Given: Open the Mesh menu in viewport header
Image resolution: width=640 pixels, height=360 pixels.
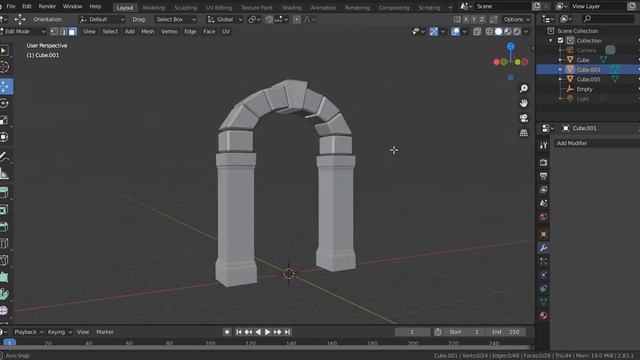Looking at the screenshot, I should (x=148, y=31).
